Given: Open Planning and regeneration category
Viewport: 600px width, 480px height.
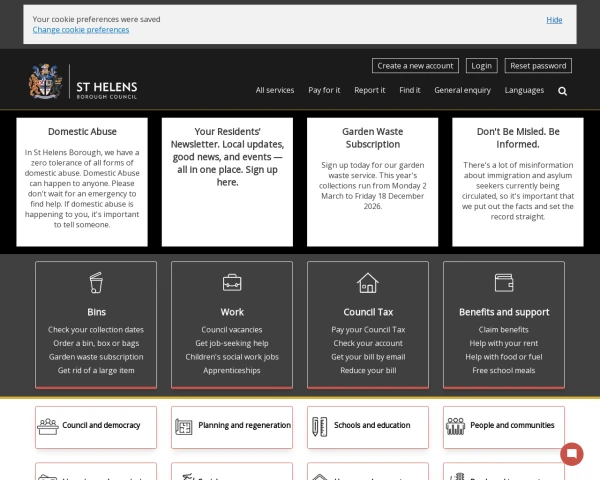Looking at the screenshot, I should [x=232, y=427].
